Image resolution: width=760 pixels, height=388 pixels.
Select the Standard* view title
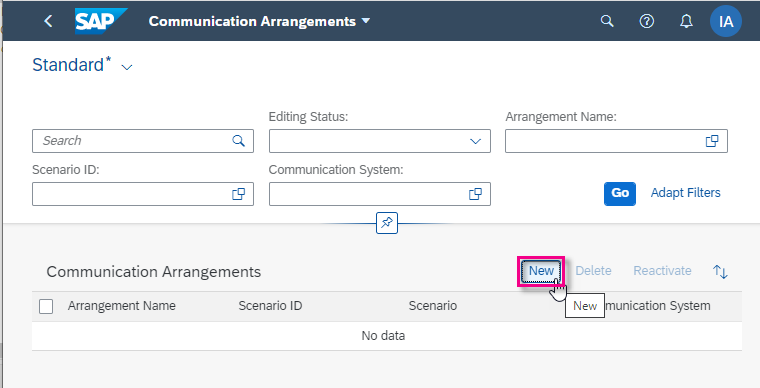pos(72,64)
